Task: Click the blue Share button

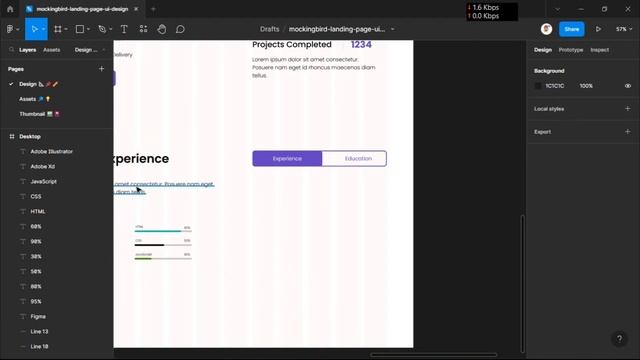Action: click(x=571, y=29)
